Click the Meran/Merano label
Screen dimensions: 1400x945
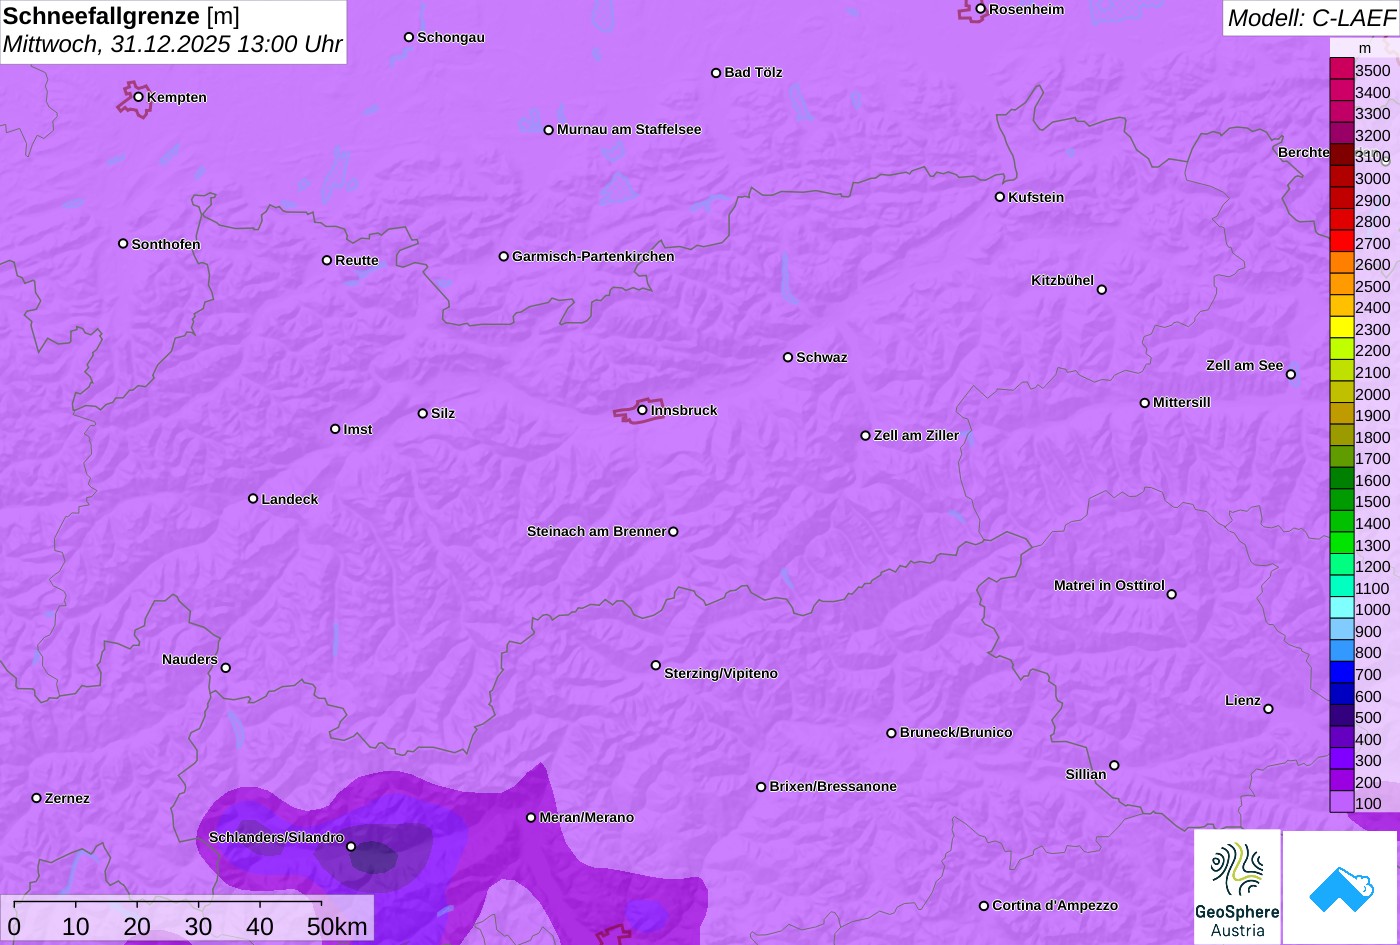(x=587, y=818)
